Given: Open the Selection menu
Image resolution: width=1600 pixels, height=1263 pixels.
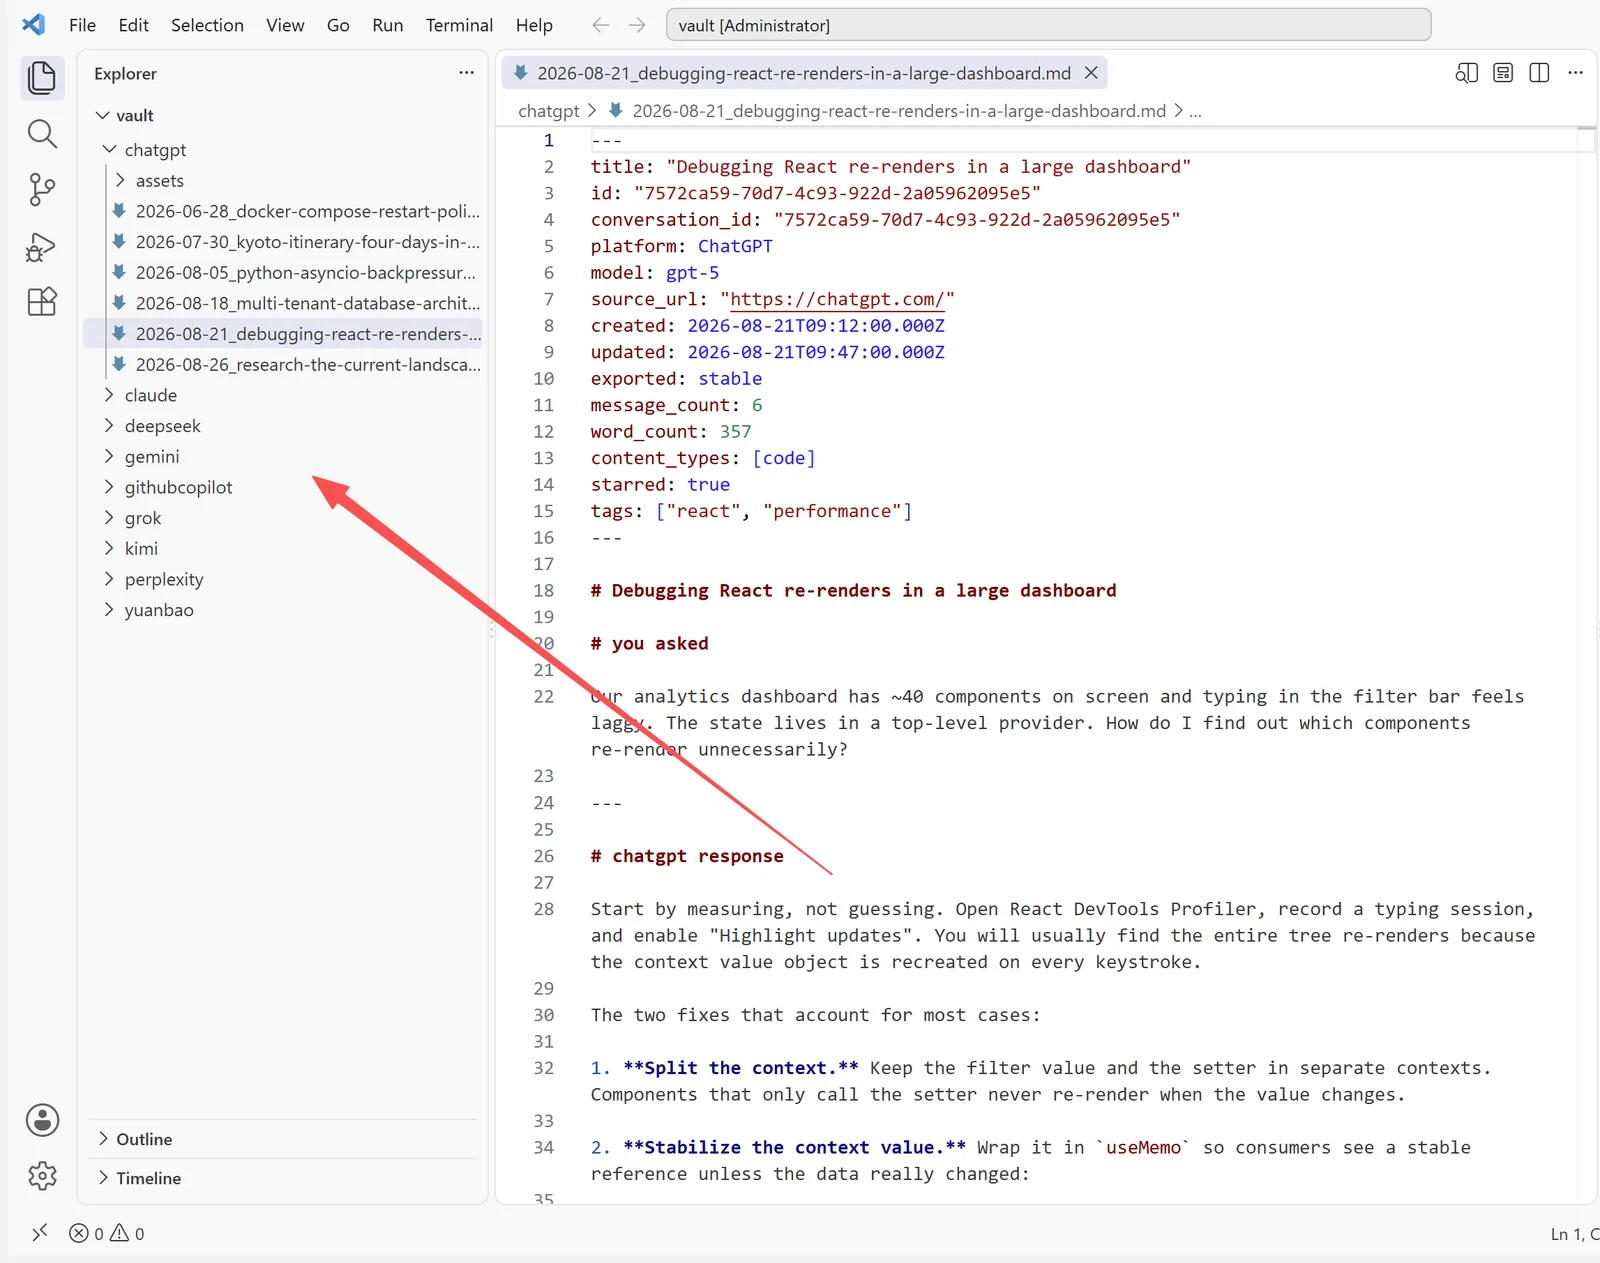Looking at the screenshot, I should tap(207, 25).
